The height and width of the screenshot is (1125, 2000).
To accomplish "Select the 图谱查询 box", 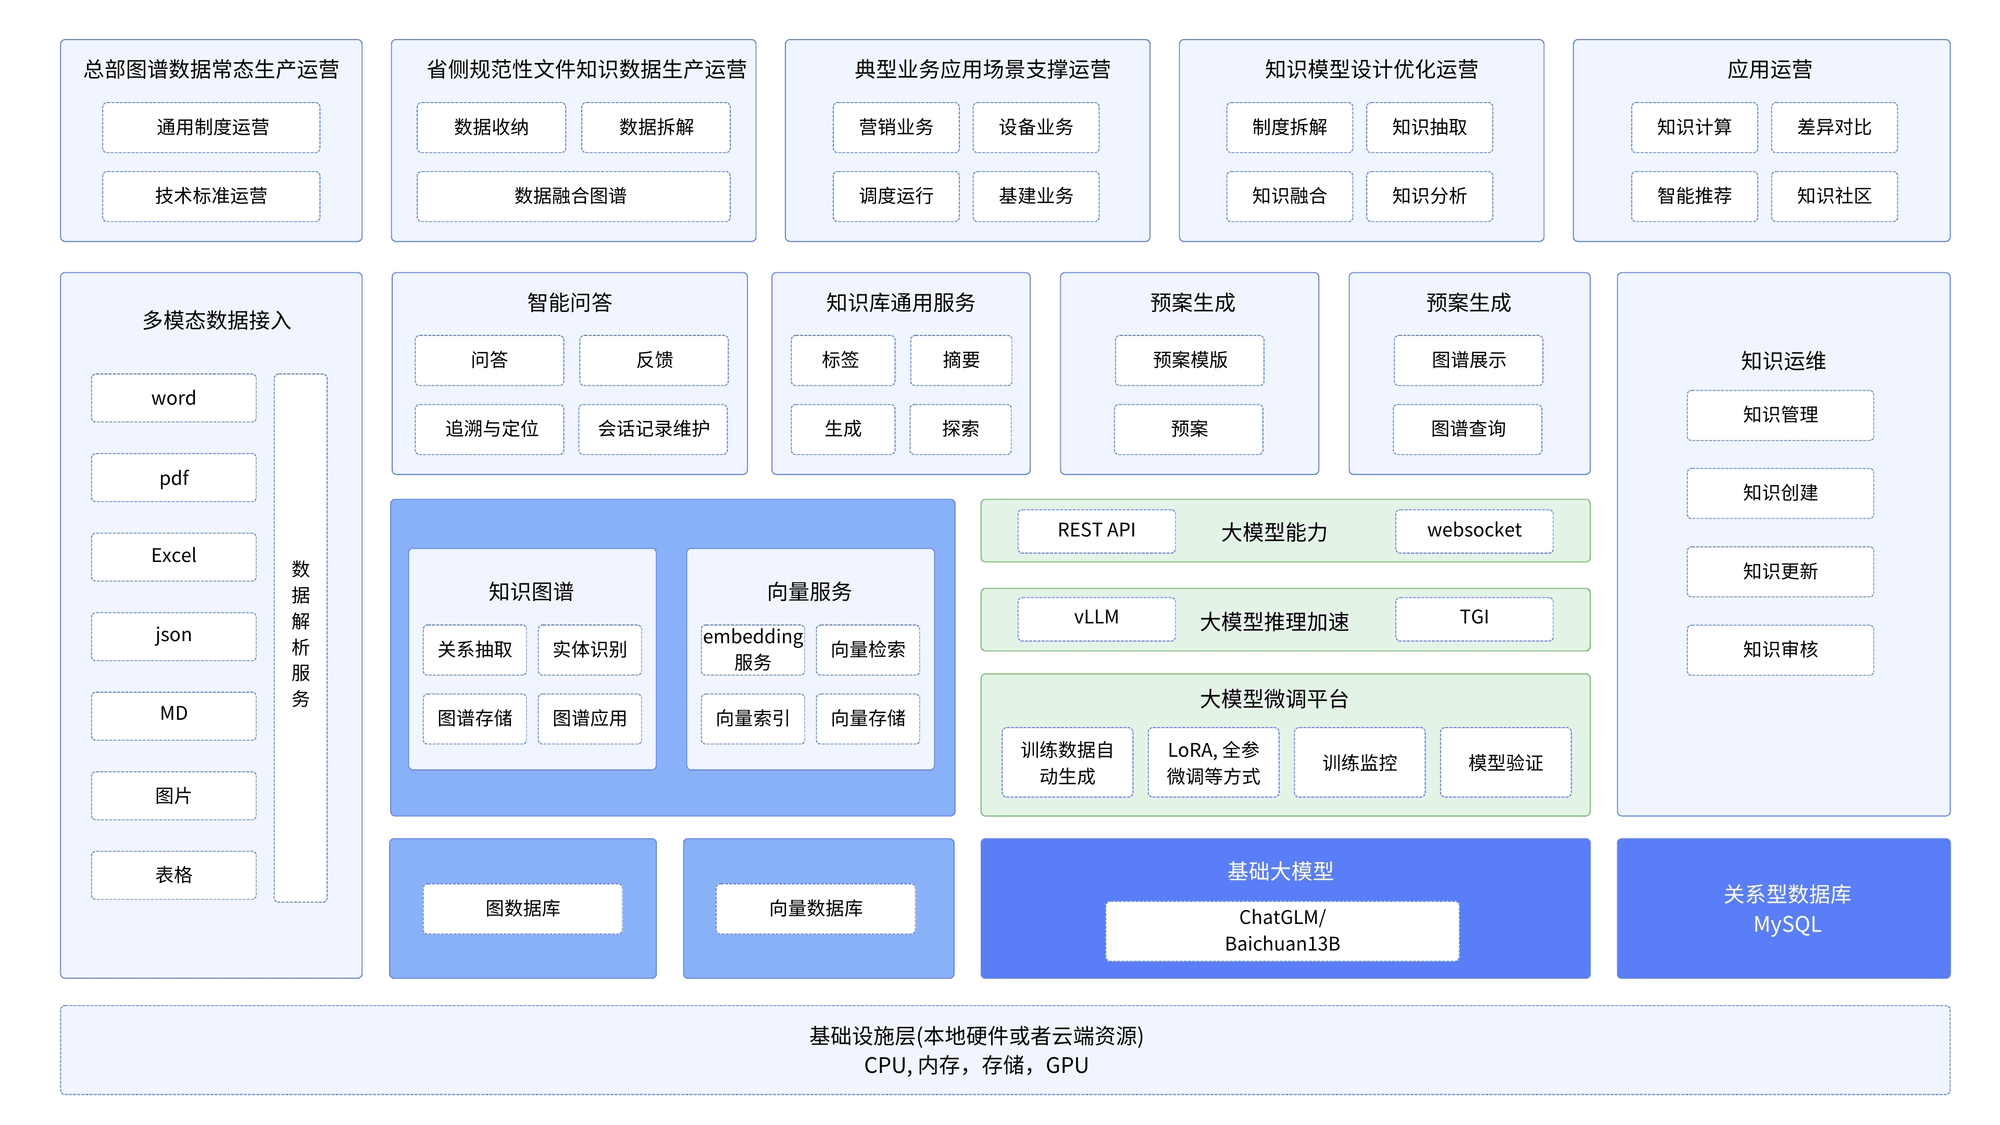I will point(1467,429).
